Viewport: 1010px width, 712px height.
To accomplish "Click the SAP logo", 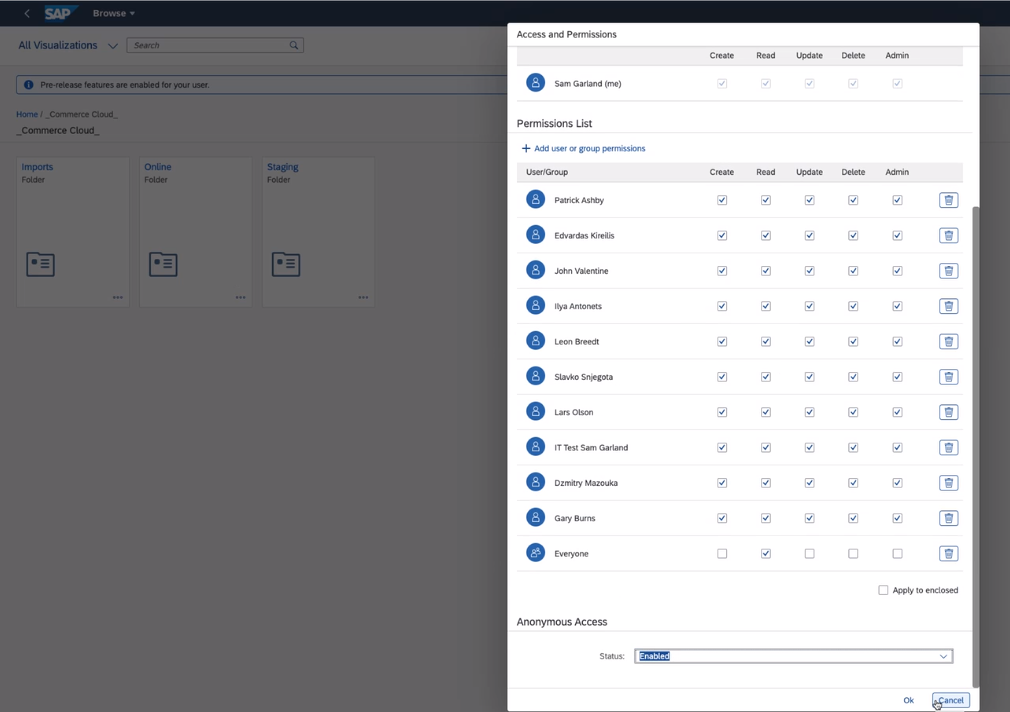I will [59, 13].
